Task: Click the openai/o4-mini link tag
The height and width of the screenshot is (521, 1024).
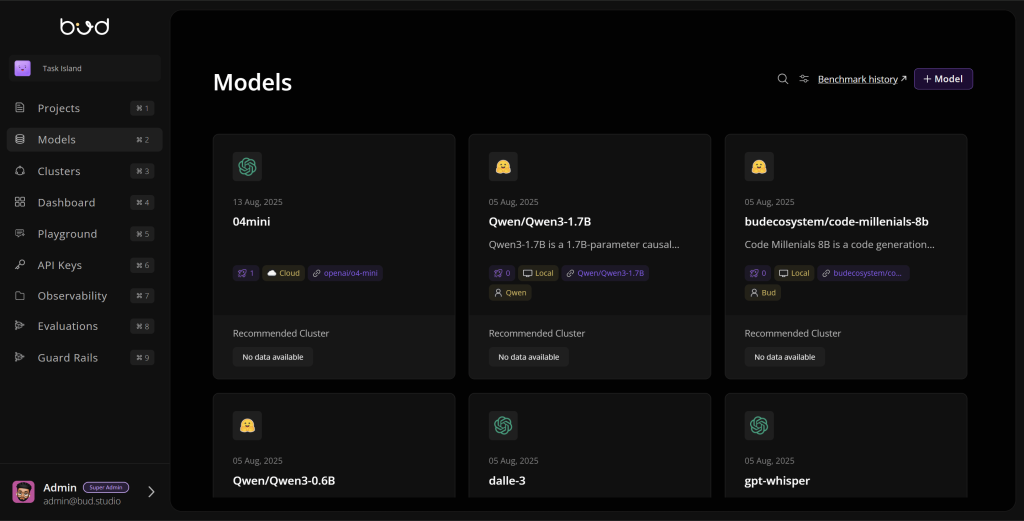Action: click(345, 273)
